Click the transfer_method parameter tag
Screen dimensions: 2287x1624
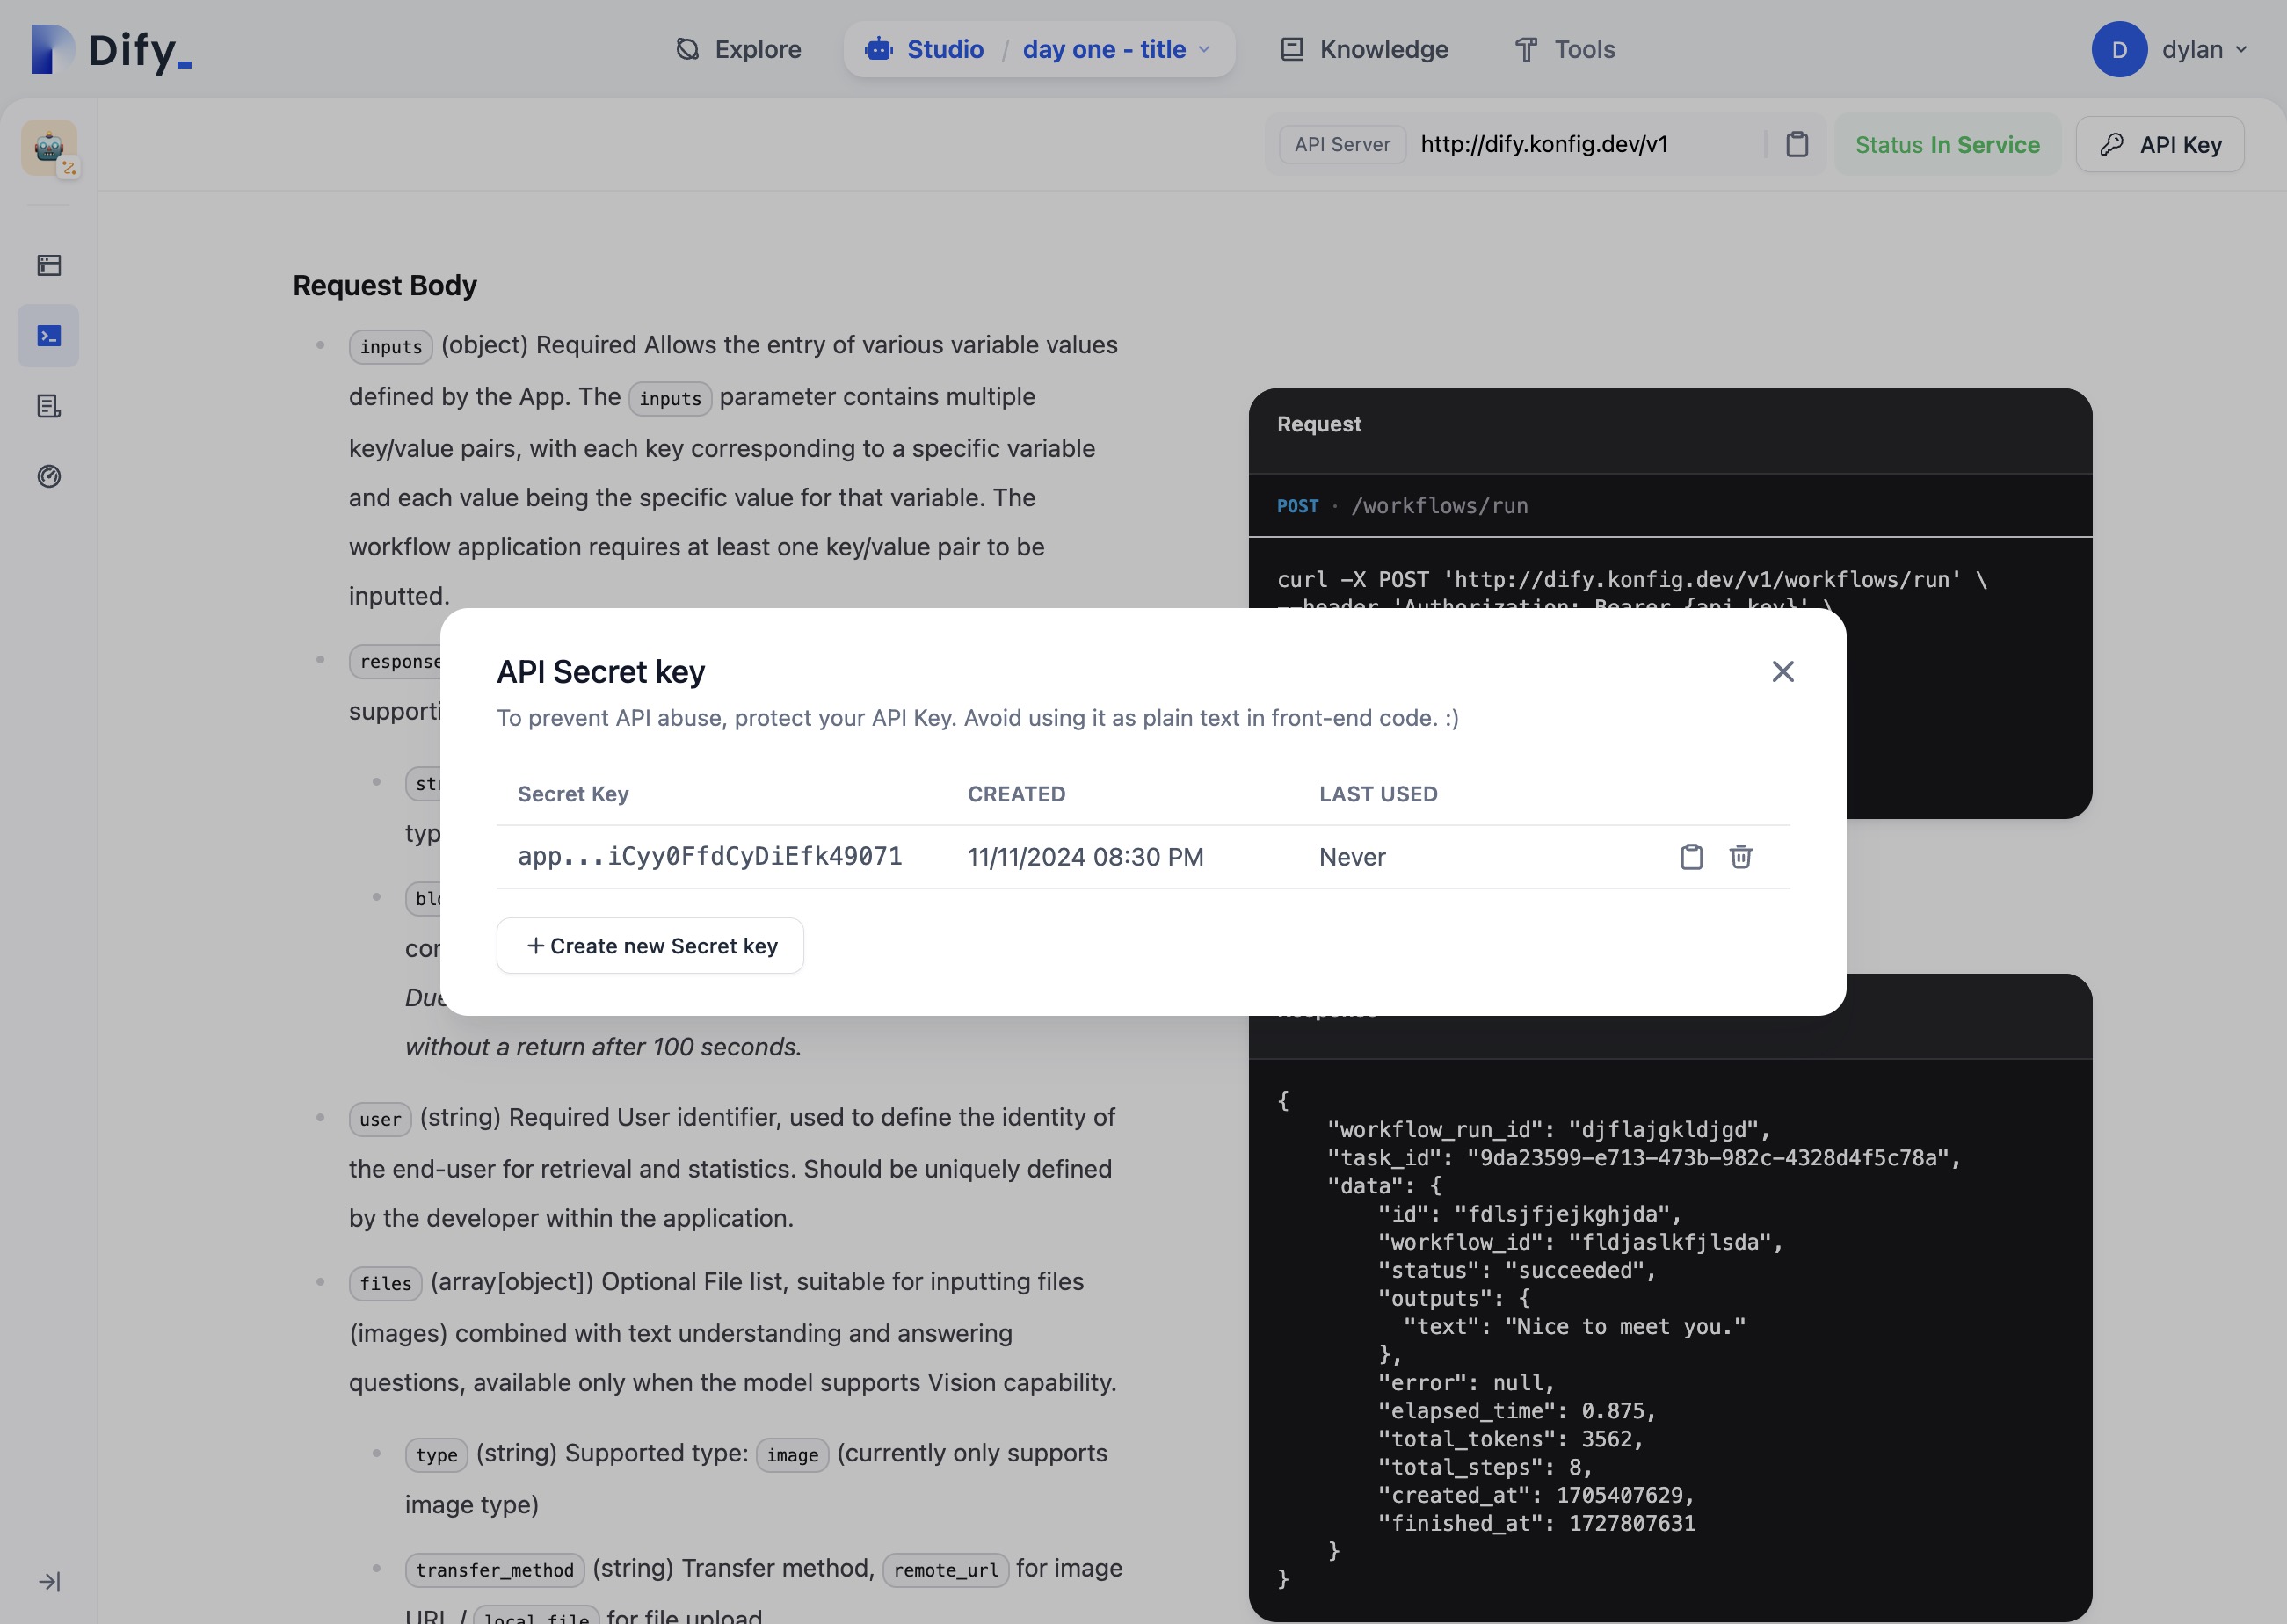pos(495,1570)
